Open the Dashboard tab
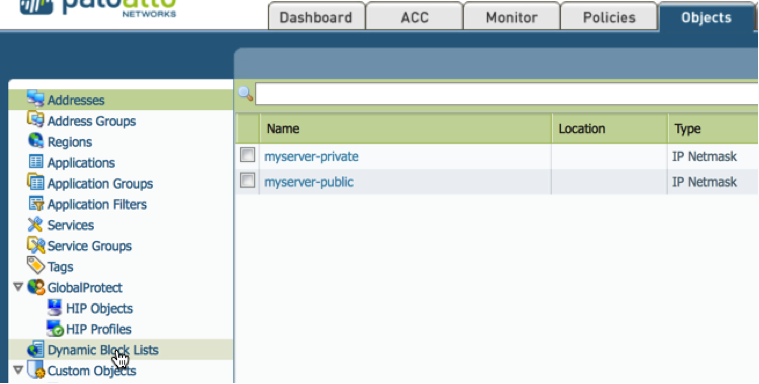 pos(316,17)
